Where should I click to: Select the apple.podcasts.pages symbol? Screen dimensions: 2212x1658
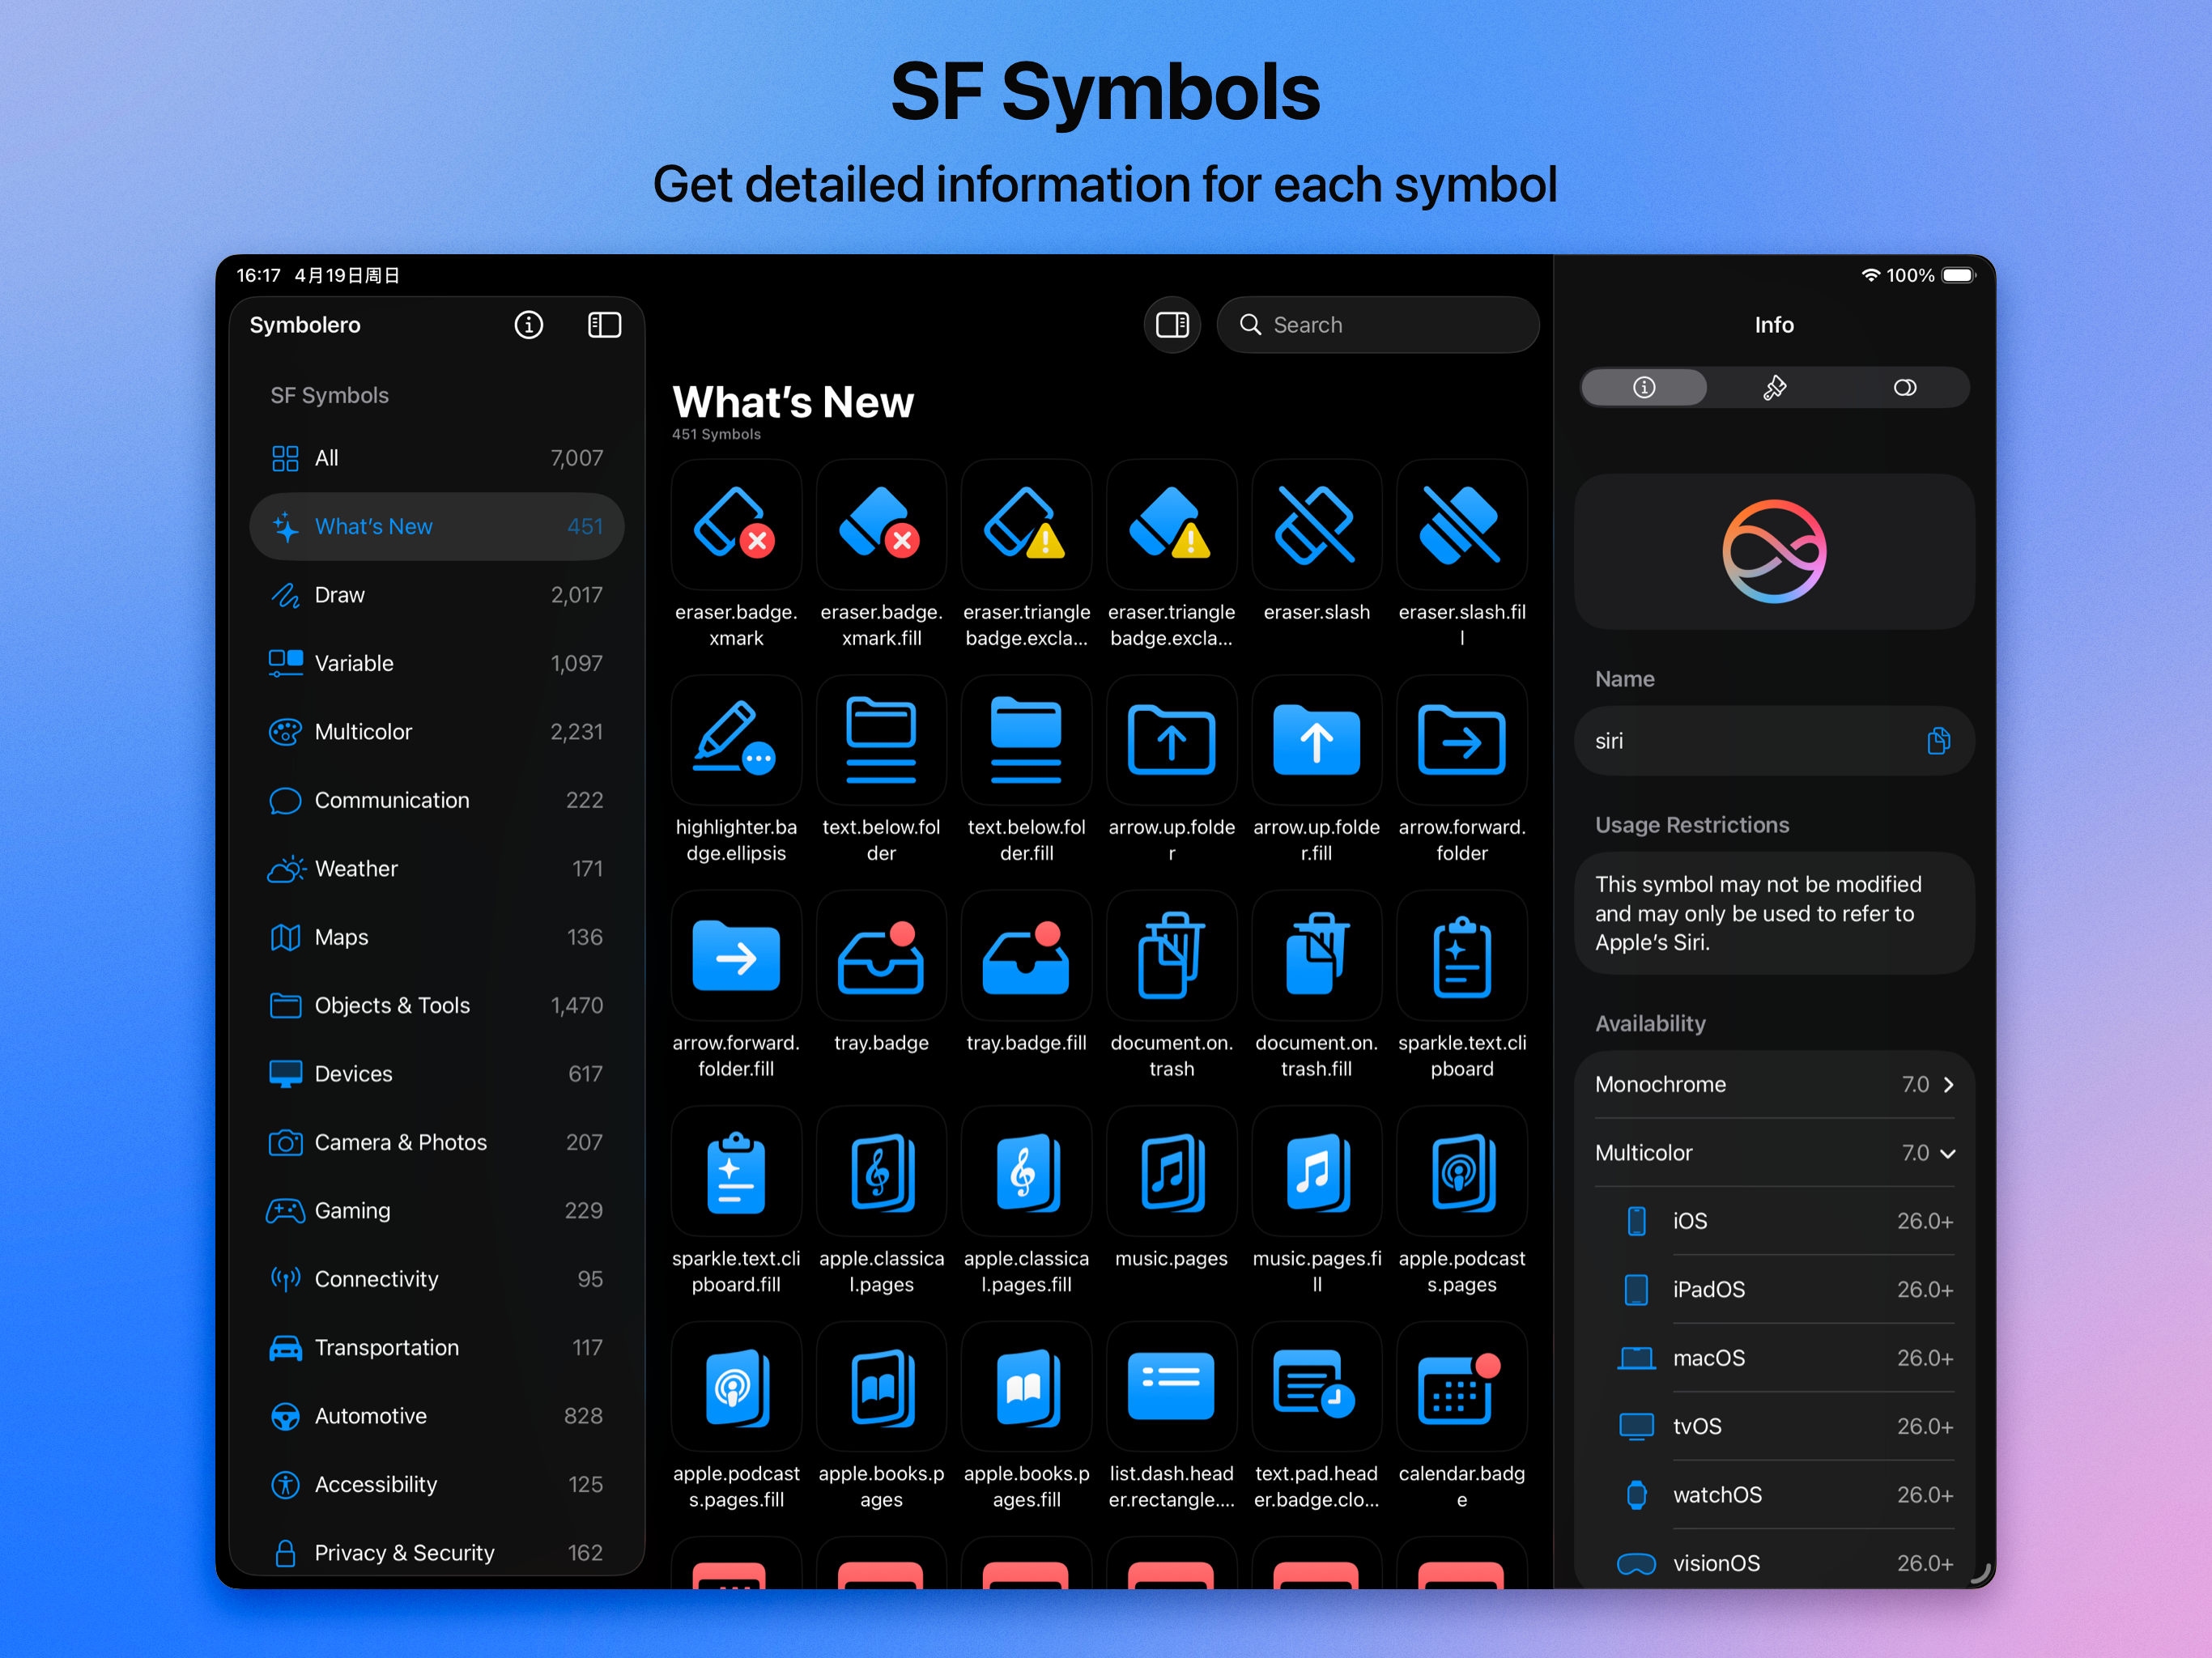(x=1462, y=1171)
